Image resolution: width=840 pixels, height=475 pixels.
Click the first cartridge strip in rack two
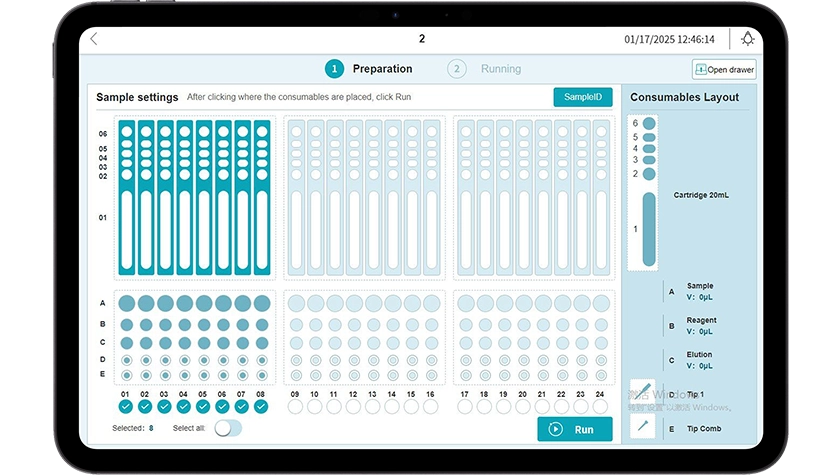coord(296,197)
